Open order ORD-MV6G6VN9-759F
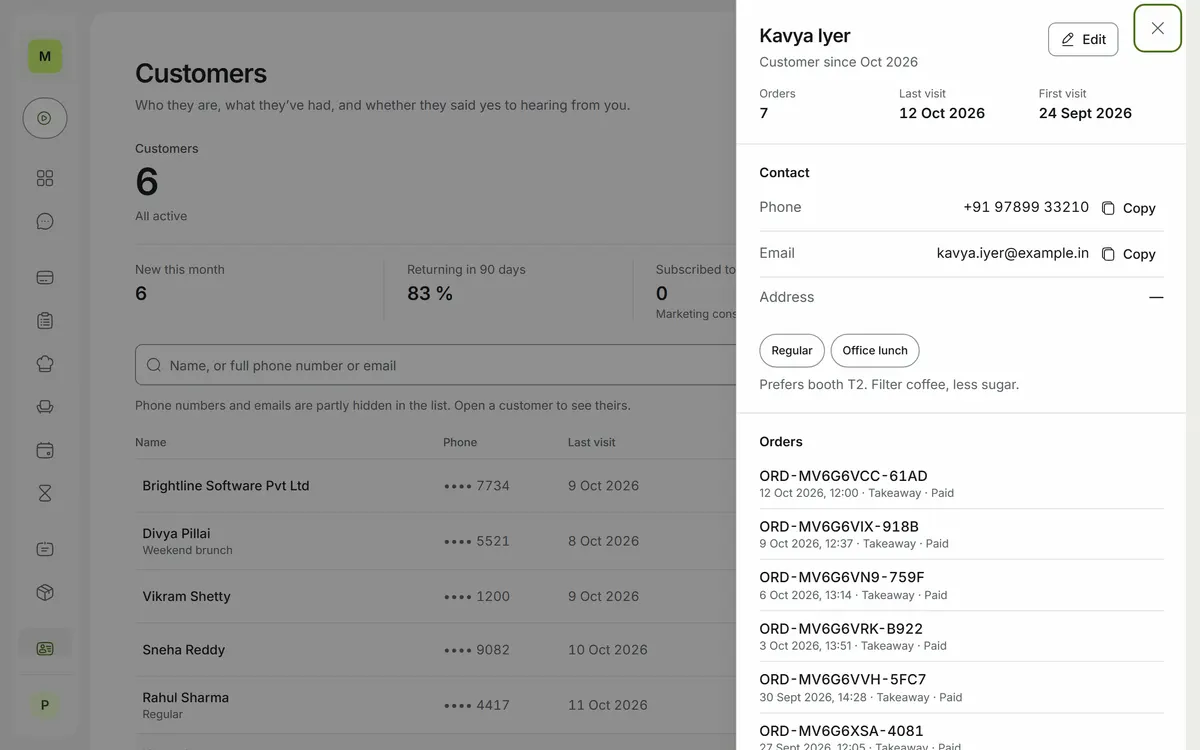Viewport: 1200px width, 750px height. click(961, 585)
